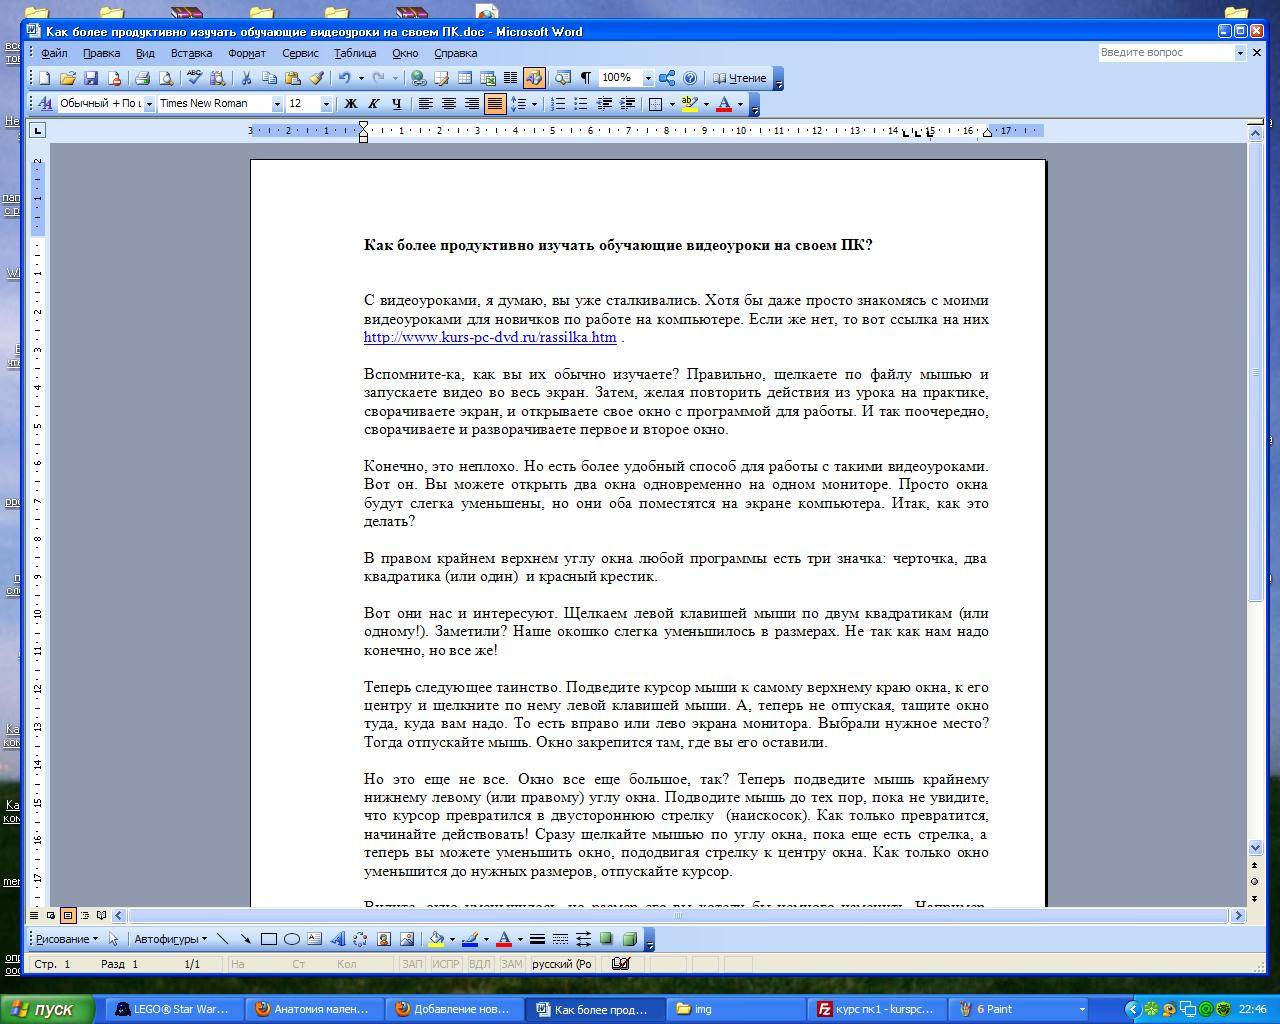Paste from clipboard
This screenshot has width=1280, height=1024.
tap(292, 78)
